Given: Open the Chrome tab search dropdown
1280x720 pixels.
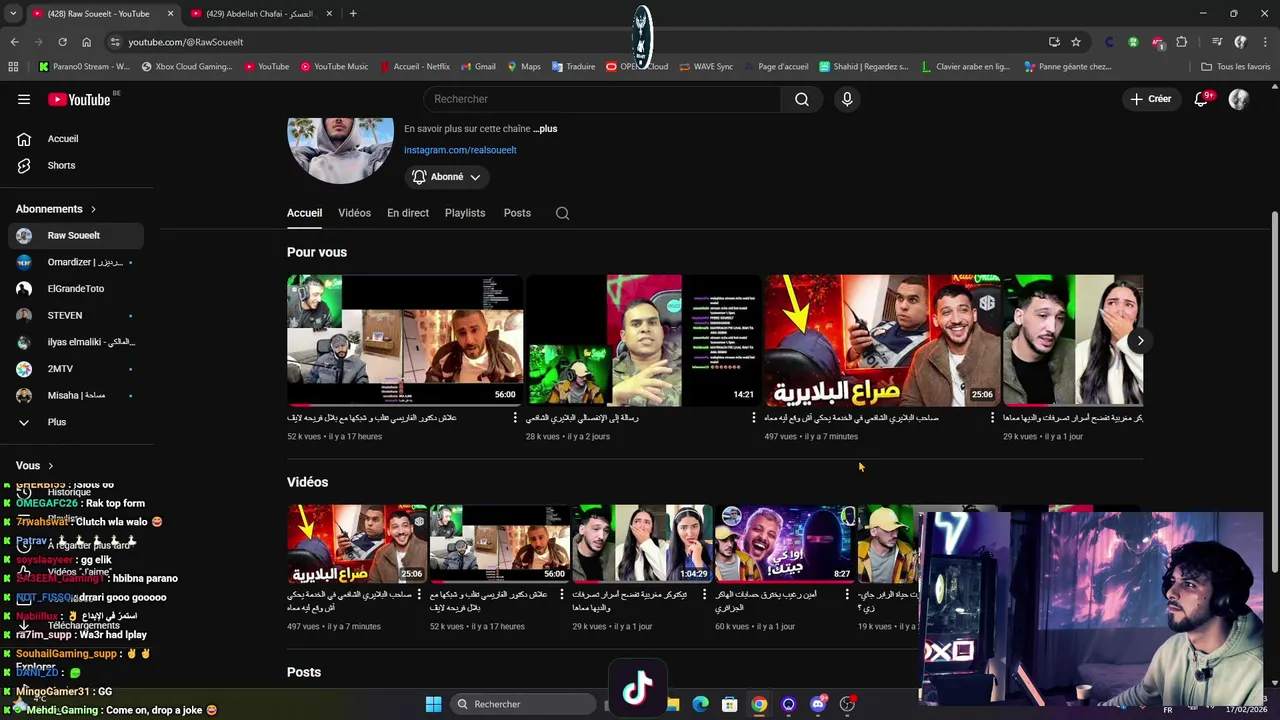Looking at the screenshot, I should 13,13.
